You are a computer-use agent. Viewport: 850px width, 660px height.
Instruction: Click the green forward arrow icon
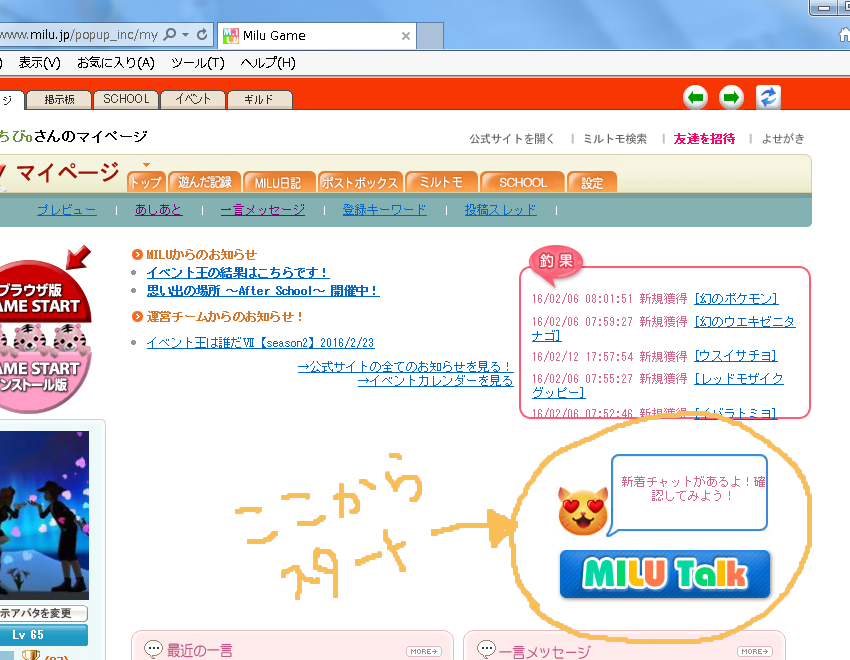click(731, 98)
